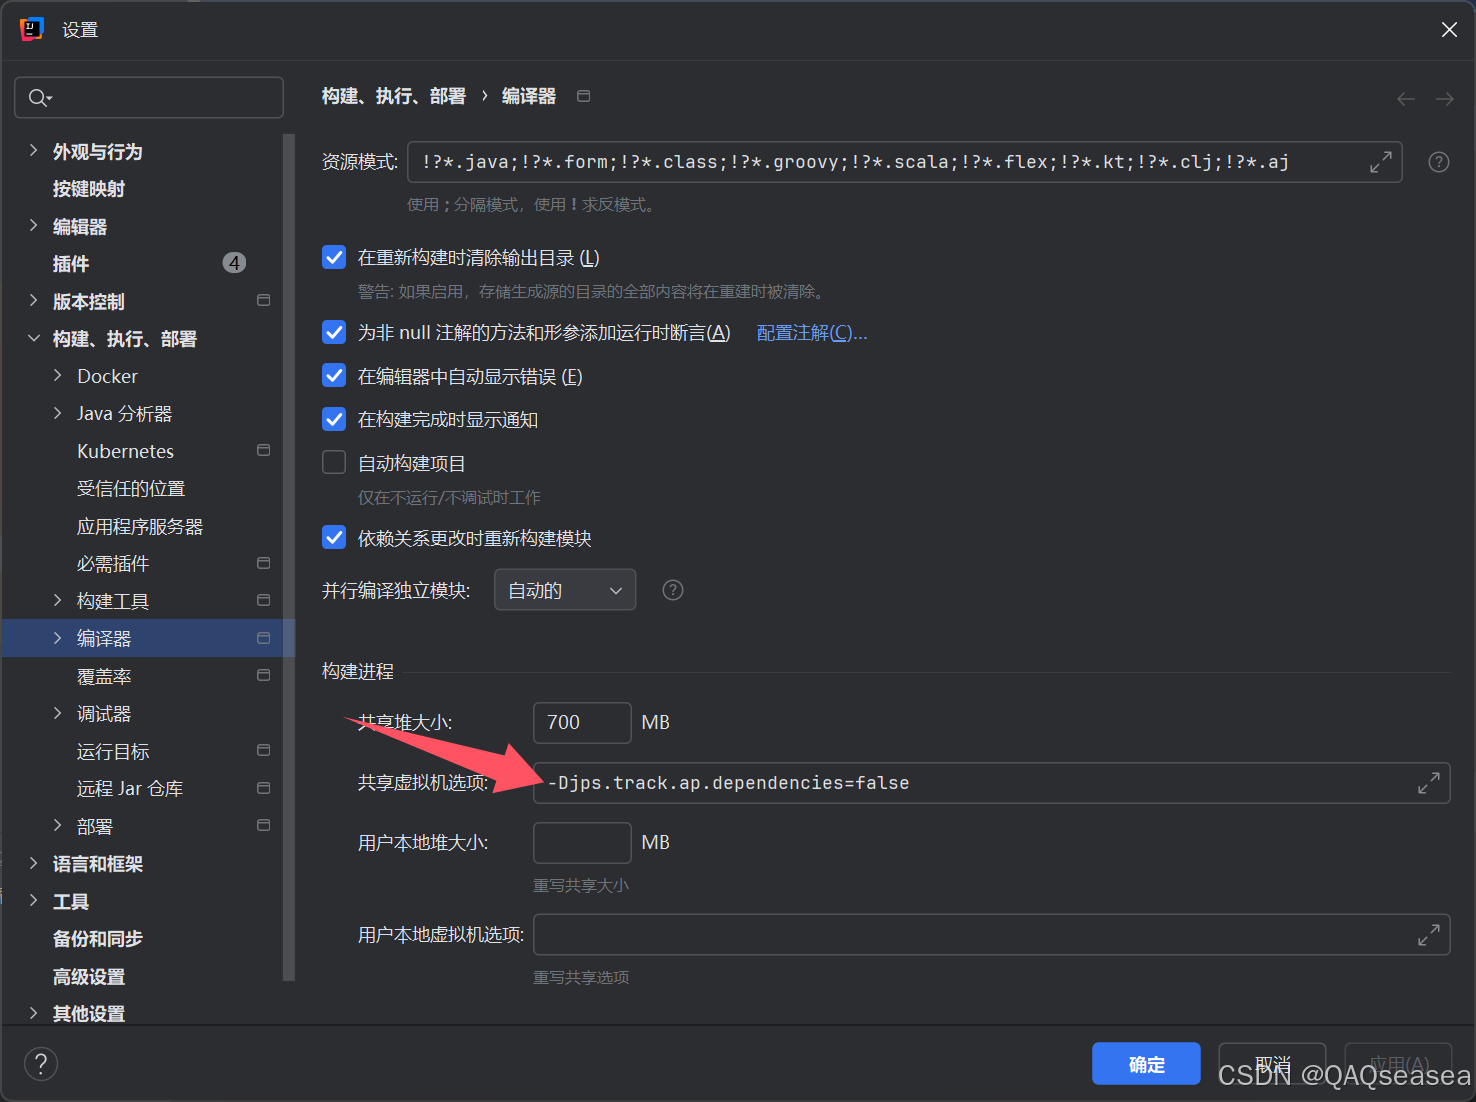
Task: Open the 并行编译独立模块 dropdown
Action: [x=564, y=590]
